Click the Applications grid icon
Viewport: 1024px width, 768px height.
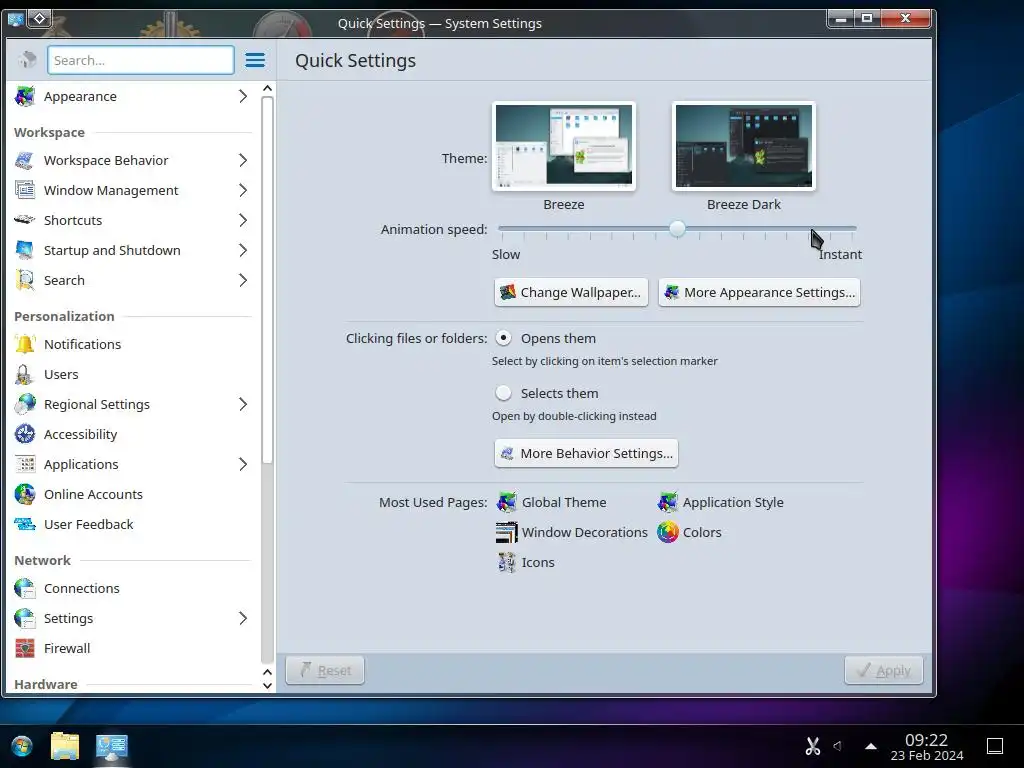25,464
